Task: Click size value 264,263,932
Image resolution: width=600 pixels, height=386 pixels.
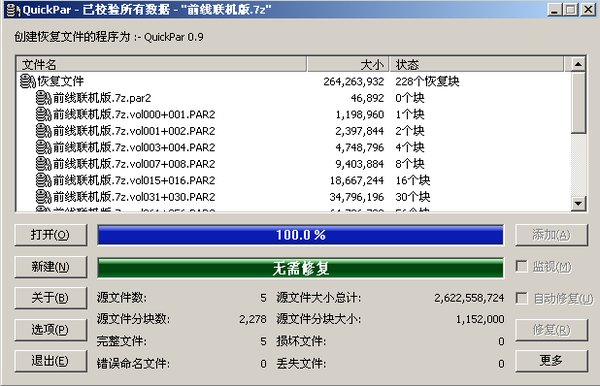Action: [354, 81]
